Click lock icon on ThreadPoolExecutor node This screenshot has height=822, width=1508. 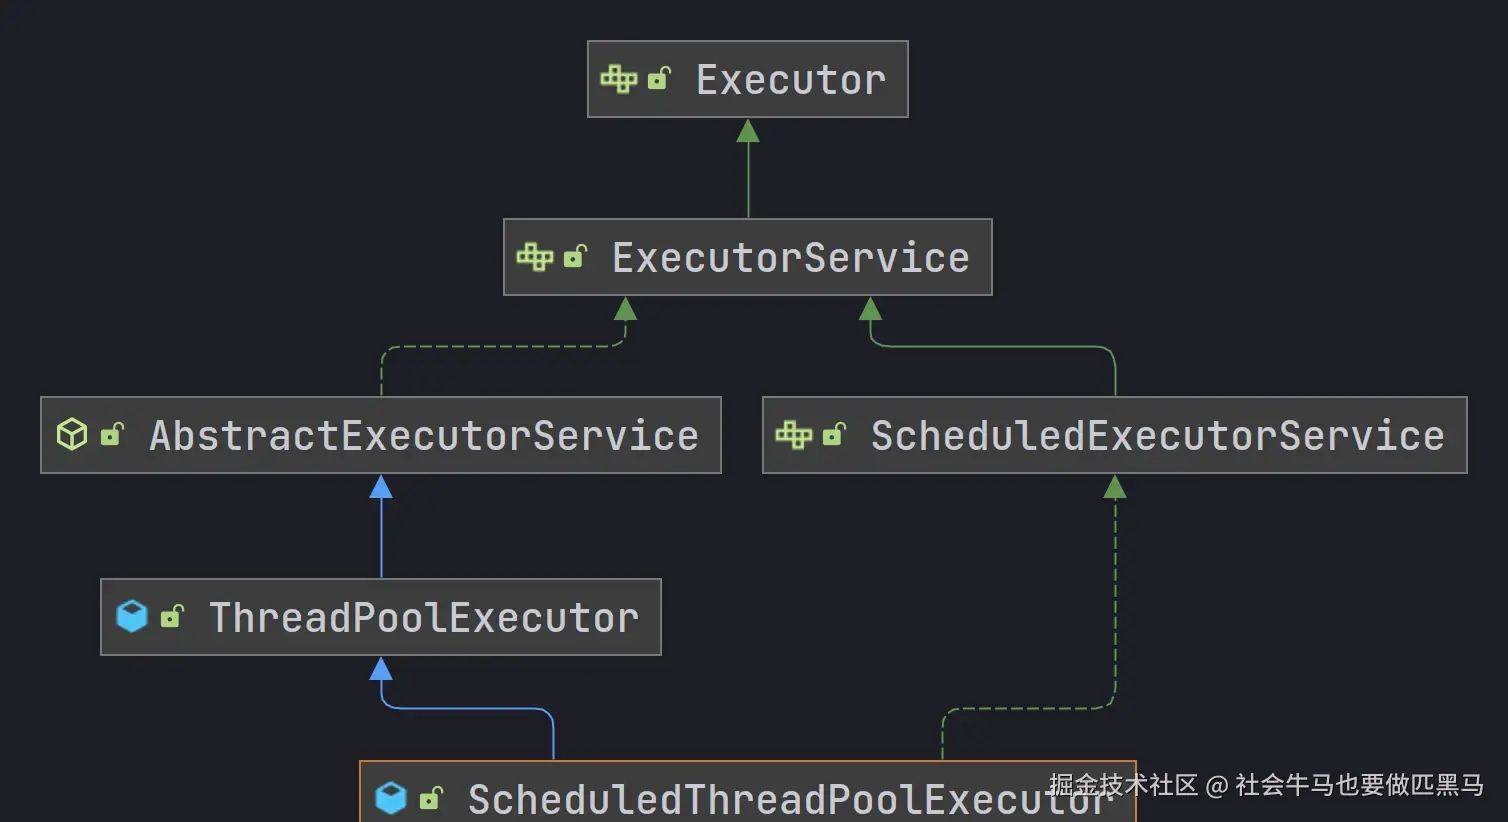173,617
